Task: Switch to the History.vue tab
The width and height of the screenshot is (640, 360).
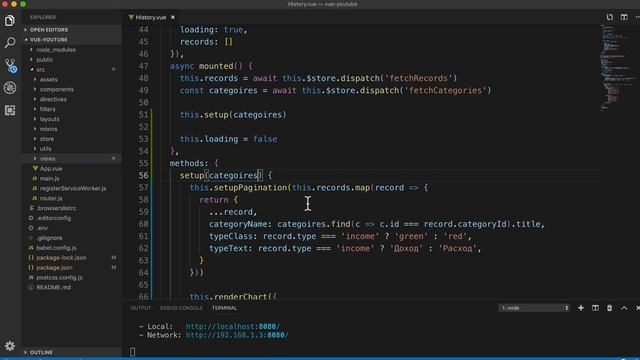Action: 151,17
